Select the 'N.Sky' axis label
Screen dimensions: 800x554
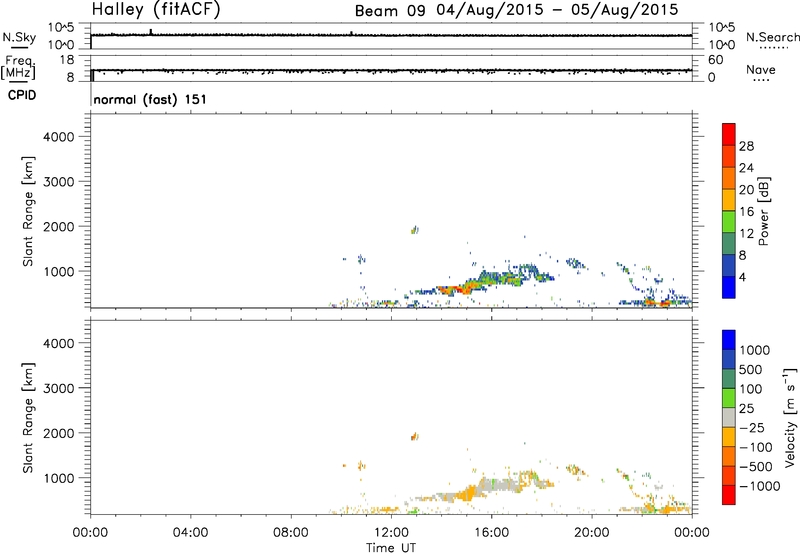pyautogui.click(x=19, y=37)
